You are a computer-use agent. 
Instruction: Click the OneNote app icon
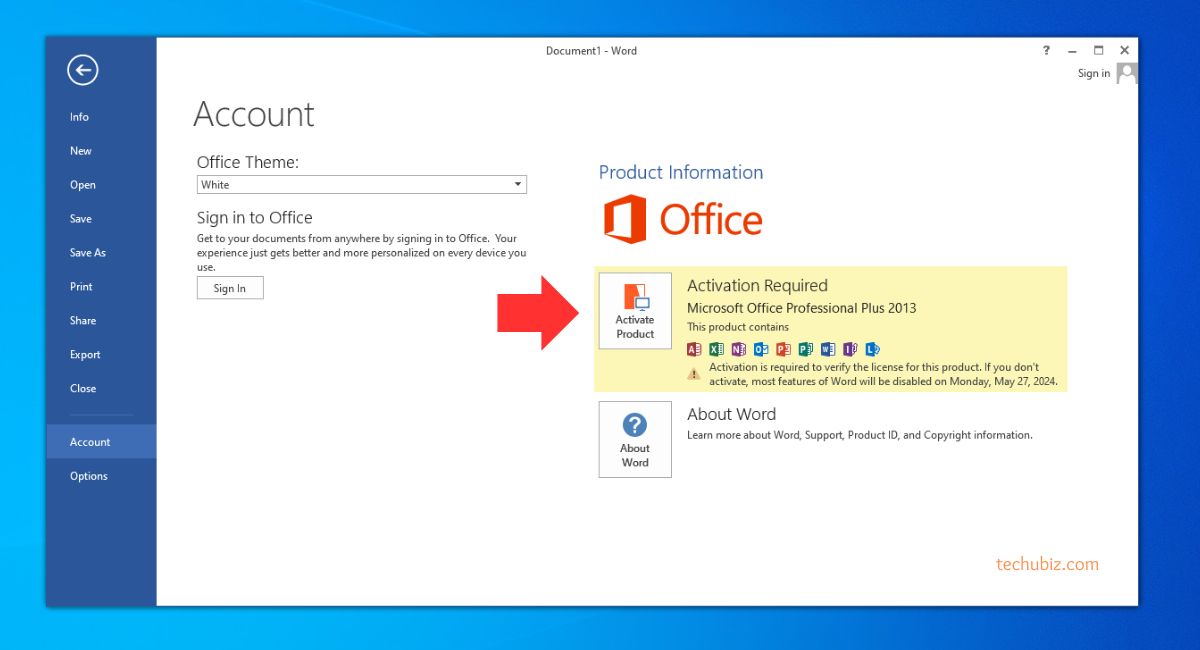(738, 349)
